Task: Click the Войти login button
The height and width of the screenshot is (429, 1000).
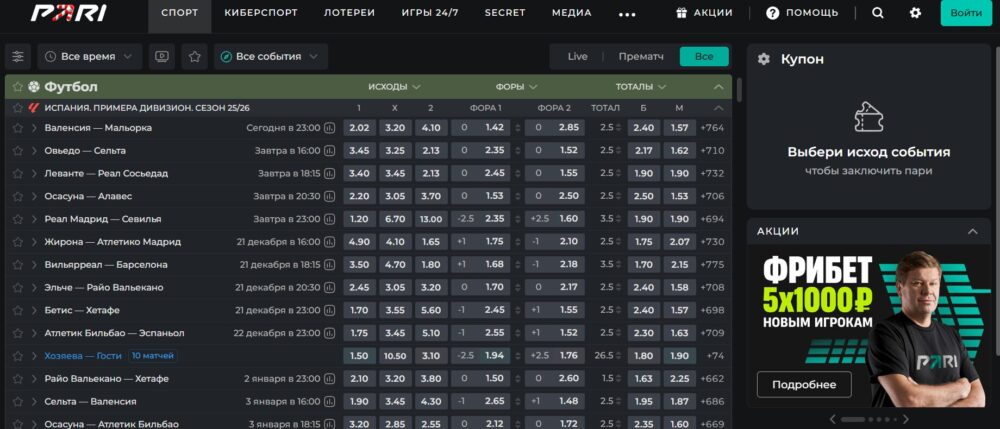Action: 966,13
